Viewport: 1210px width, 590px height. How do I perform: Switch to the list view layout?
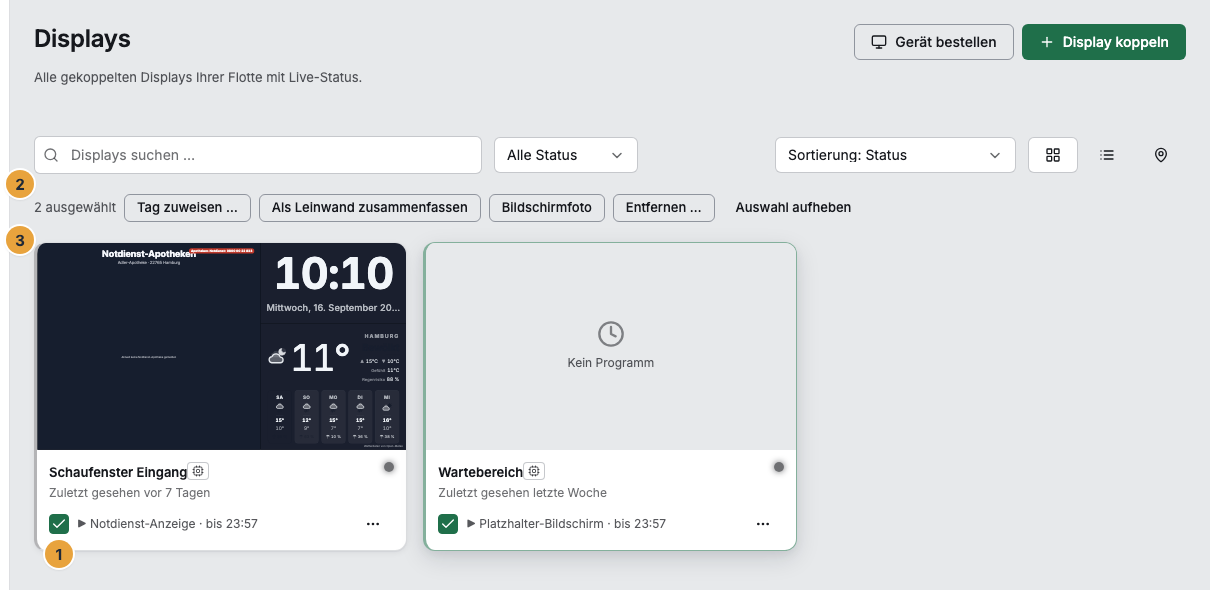coord(1107,155)
